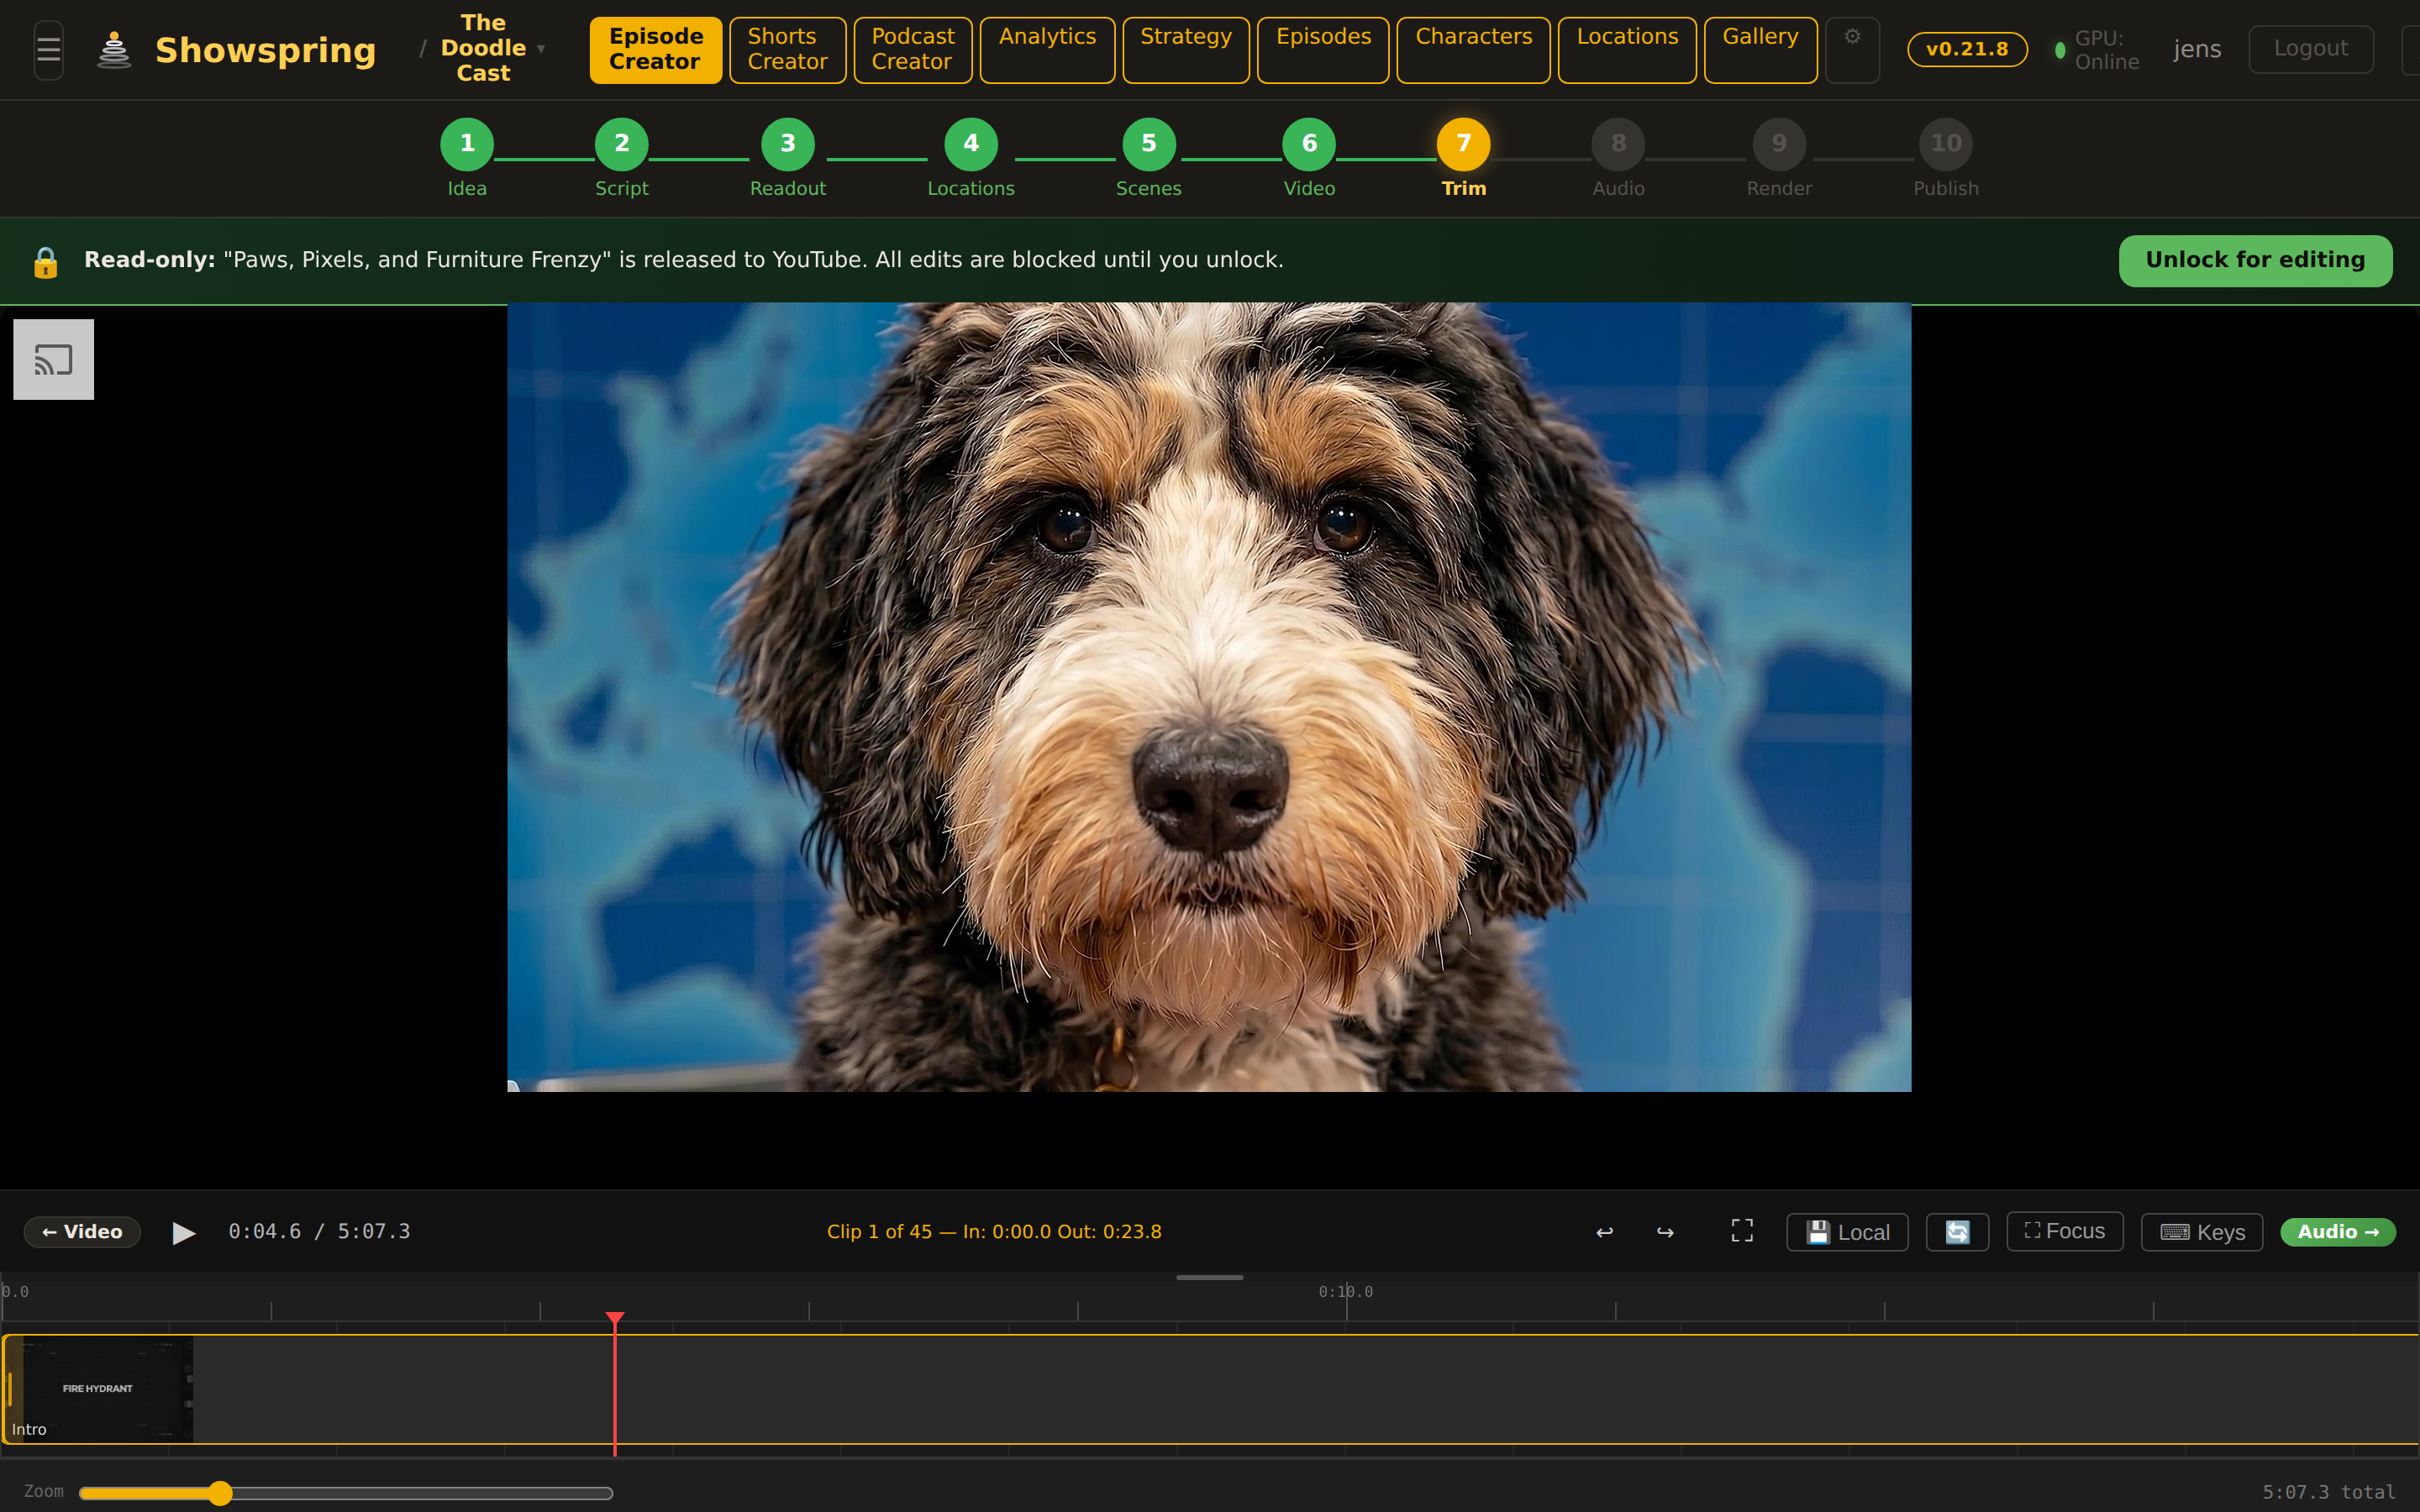
Task: Click the undo arrow in the playback bar
Action: (1604, 1231)
